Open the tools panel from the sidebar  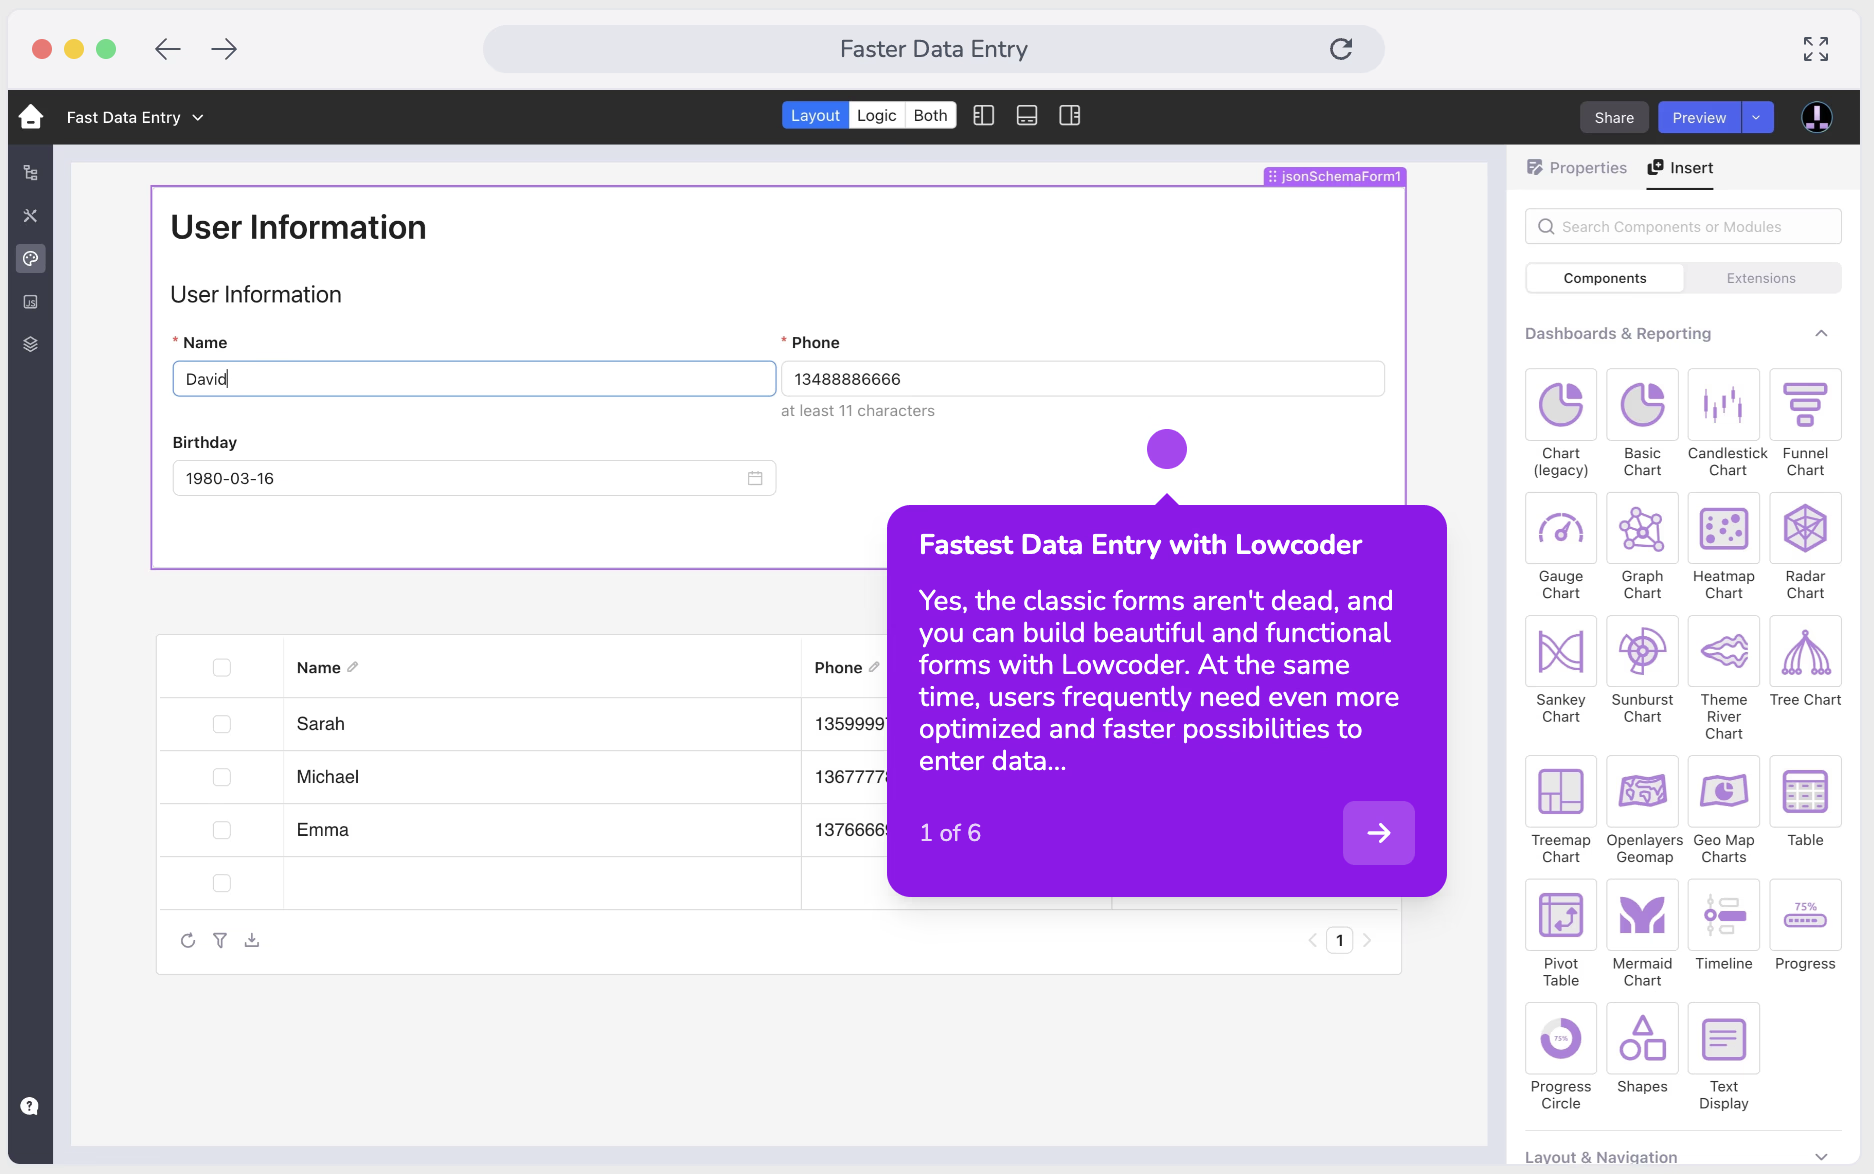coord(30,216)
